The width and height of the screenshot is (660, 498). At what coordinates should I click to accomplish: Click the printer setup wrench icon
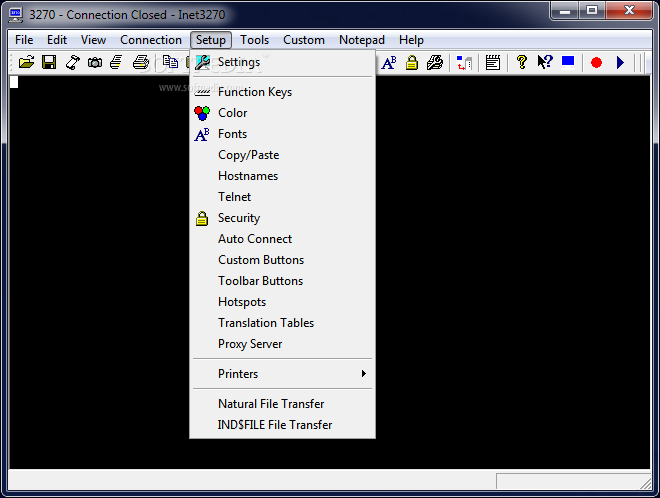(435, 63)
